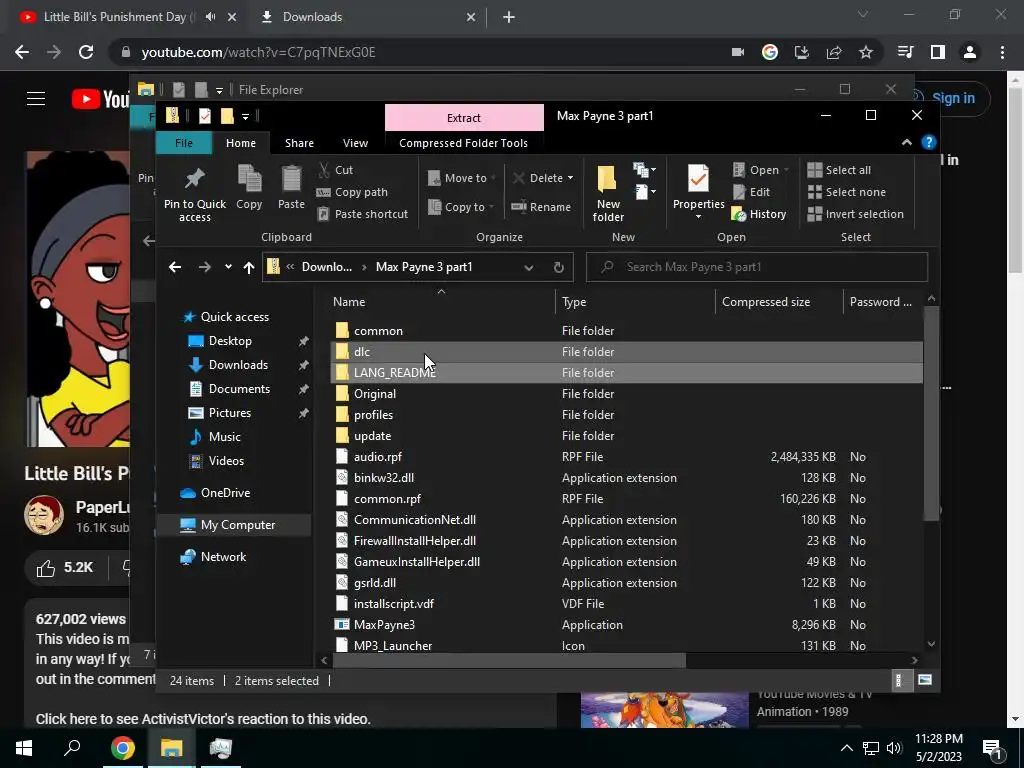Open the Move to dropdown

[x=461, y=178]
